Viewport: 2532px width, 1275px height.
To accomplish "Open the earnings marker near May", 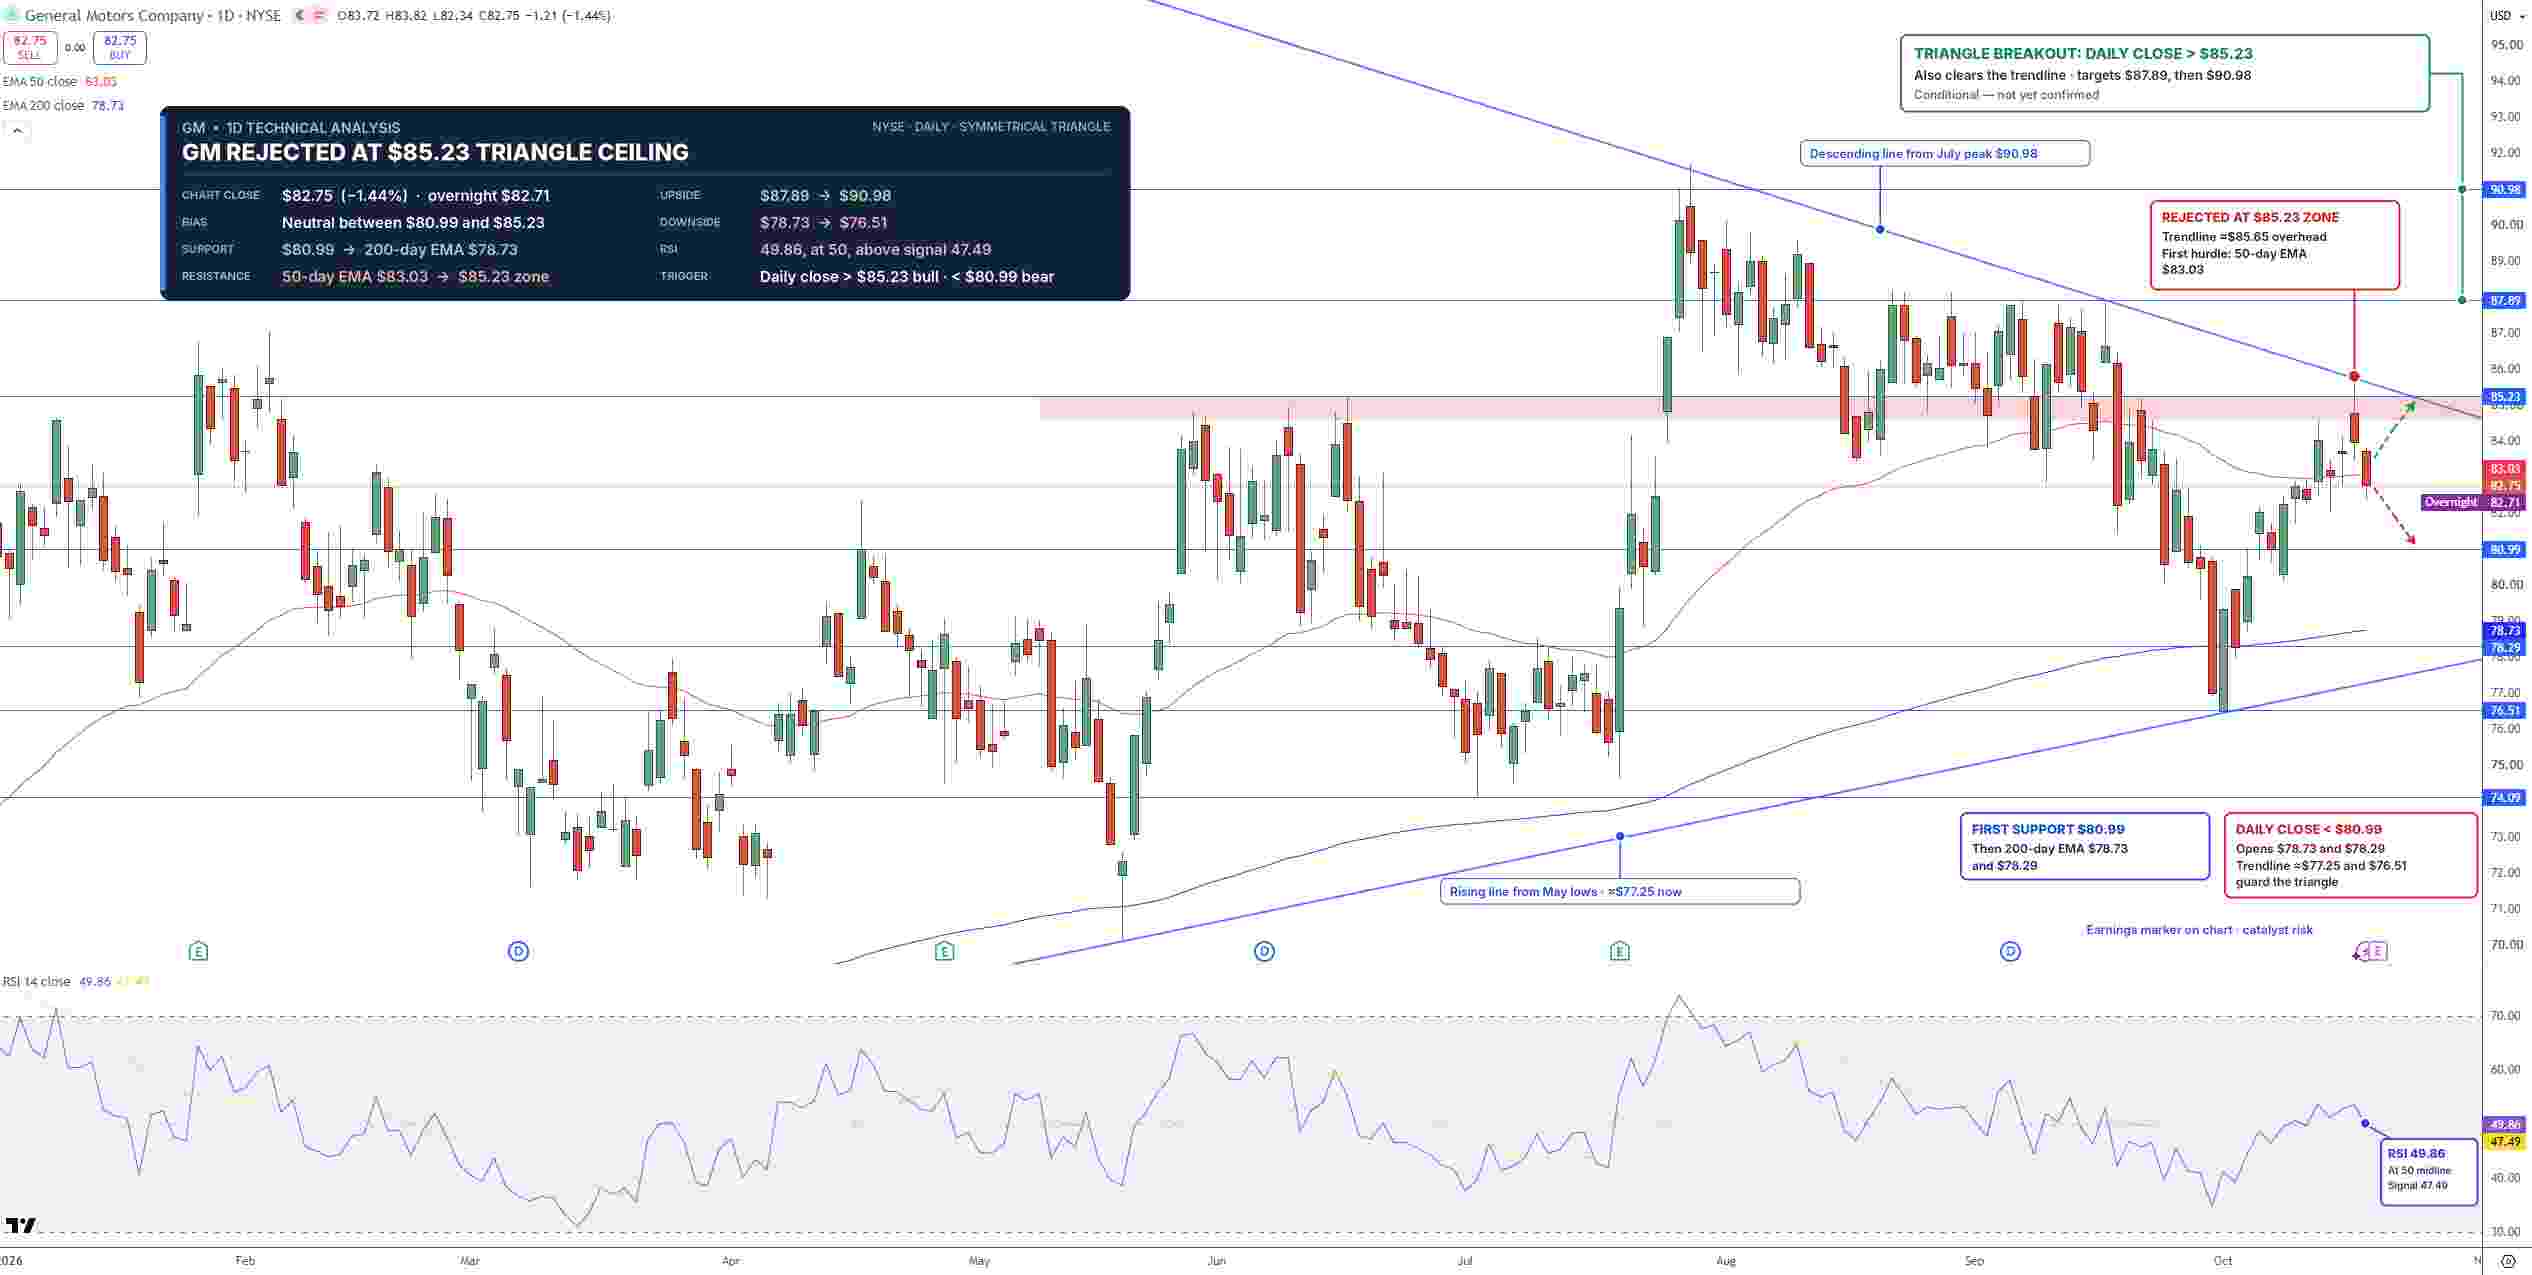I will [944, 951].
